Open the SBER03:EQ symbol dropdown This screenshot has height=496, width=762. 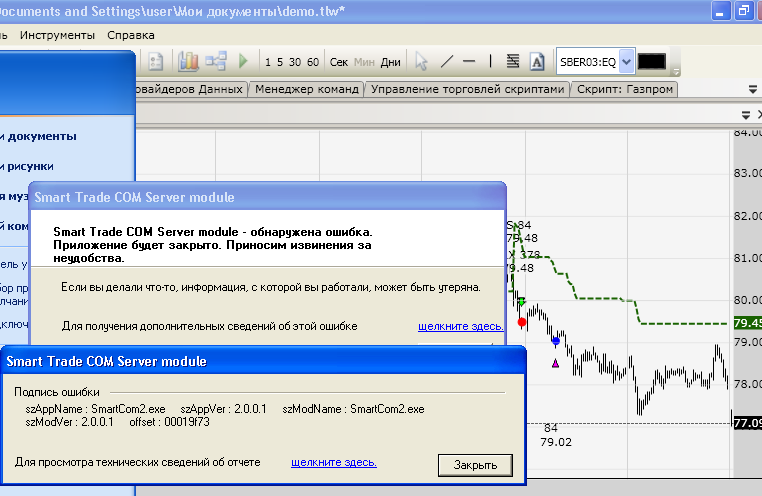[x=627, y=62]
